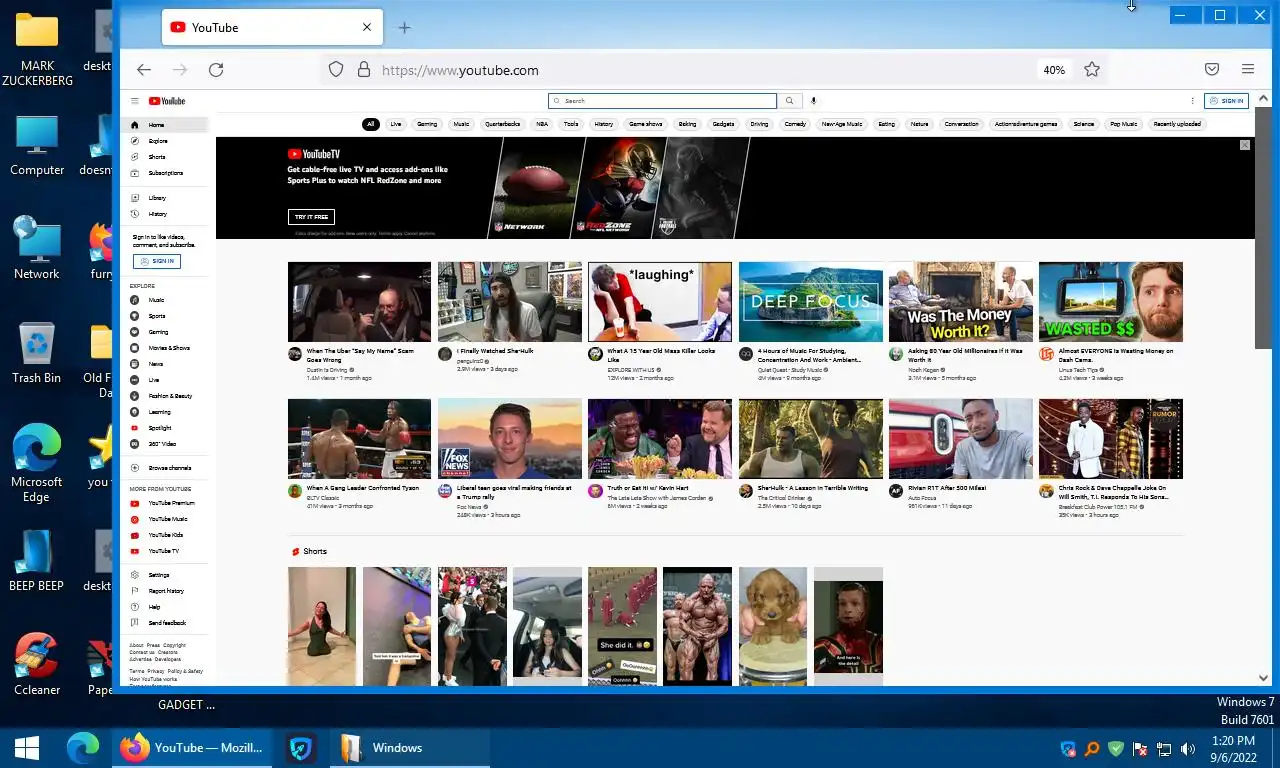Open YouTube Music link in sidebar
The height and width of the screenshot is (768, 1280).
[165, 519]
